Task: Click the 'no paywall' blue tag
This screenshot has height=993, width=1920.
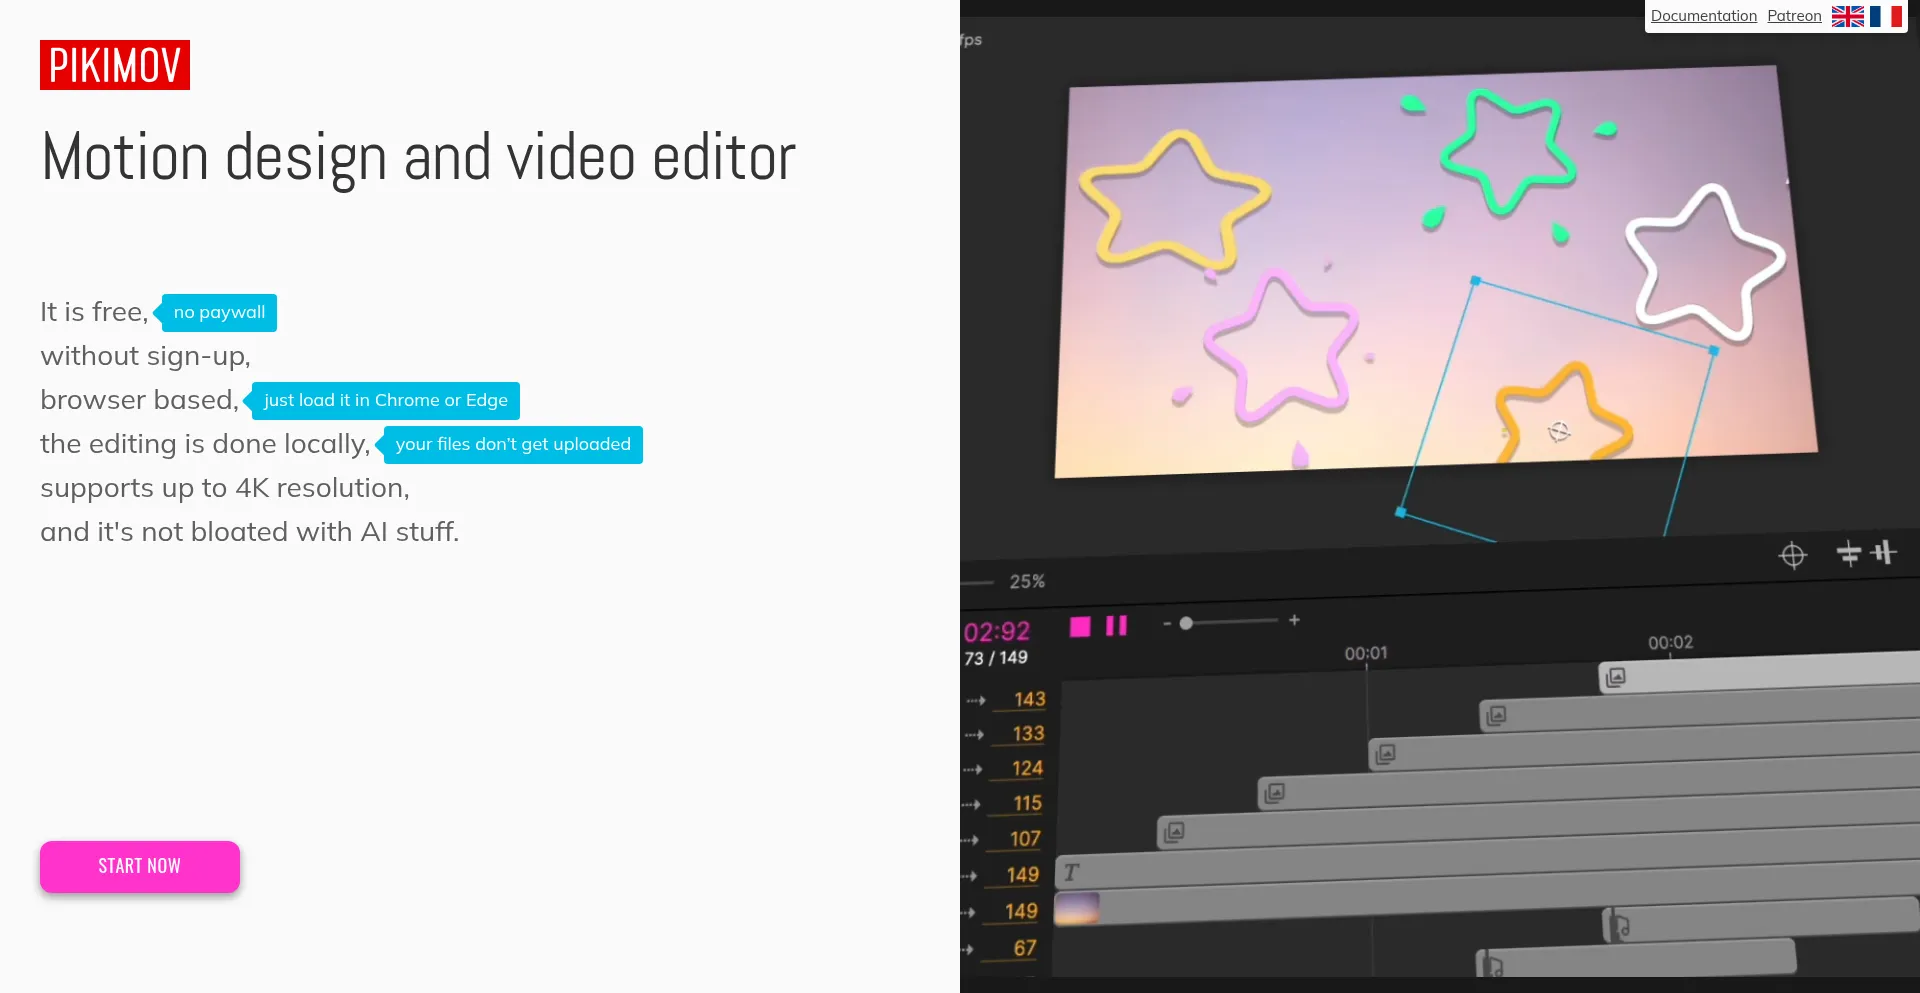Action: [219, 313]
